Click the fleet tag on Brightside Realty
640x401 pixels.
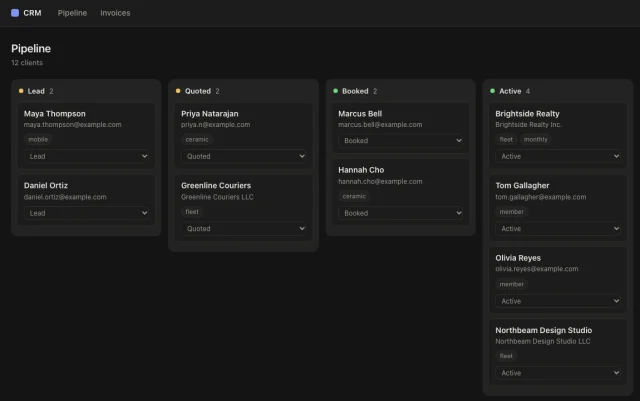tap(506, 140)
